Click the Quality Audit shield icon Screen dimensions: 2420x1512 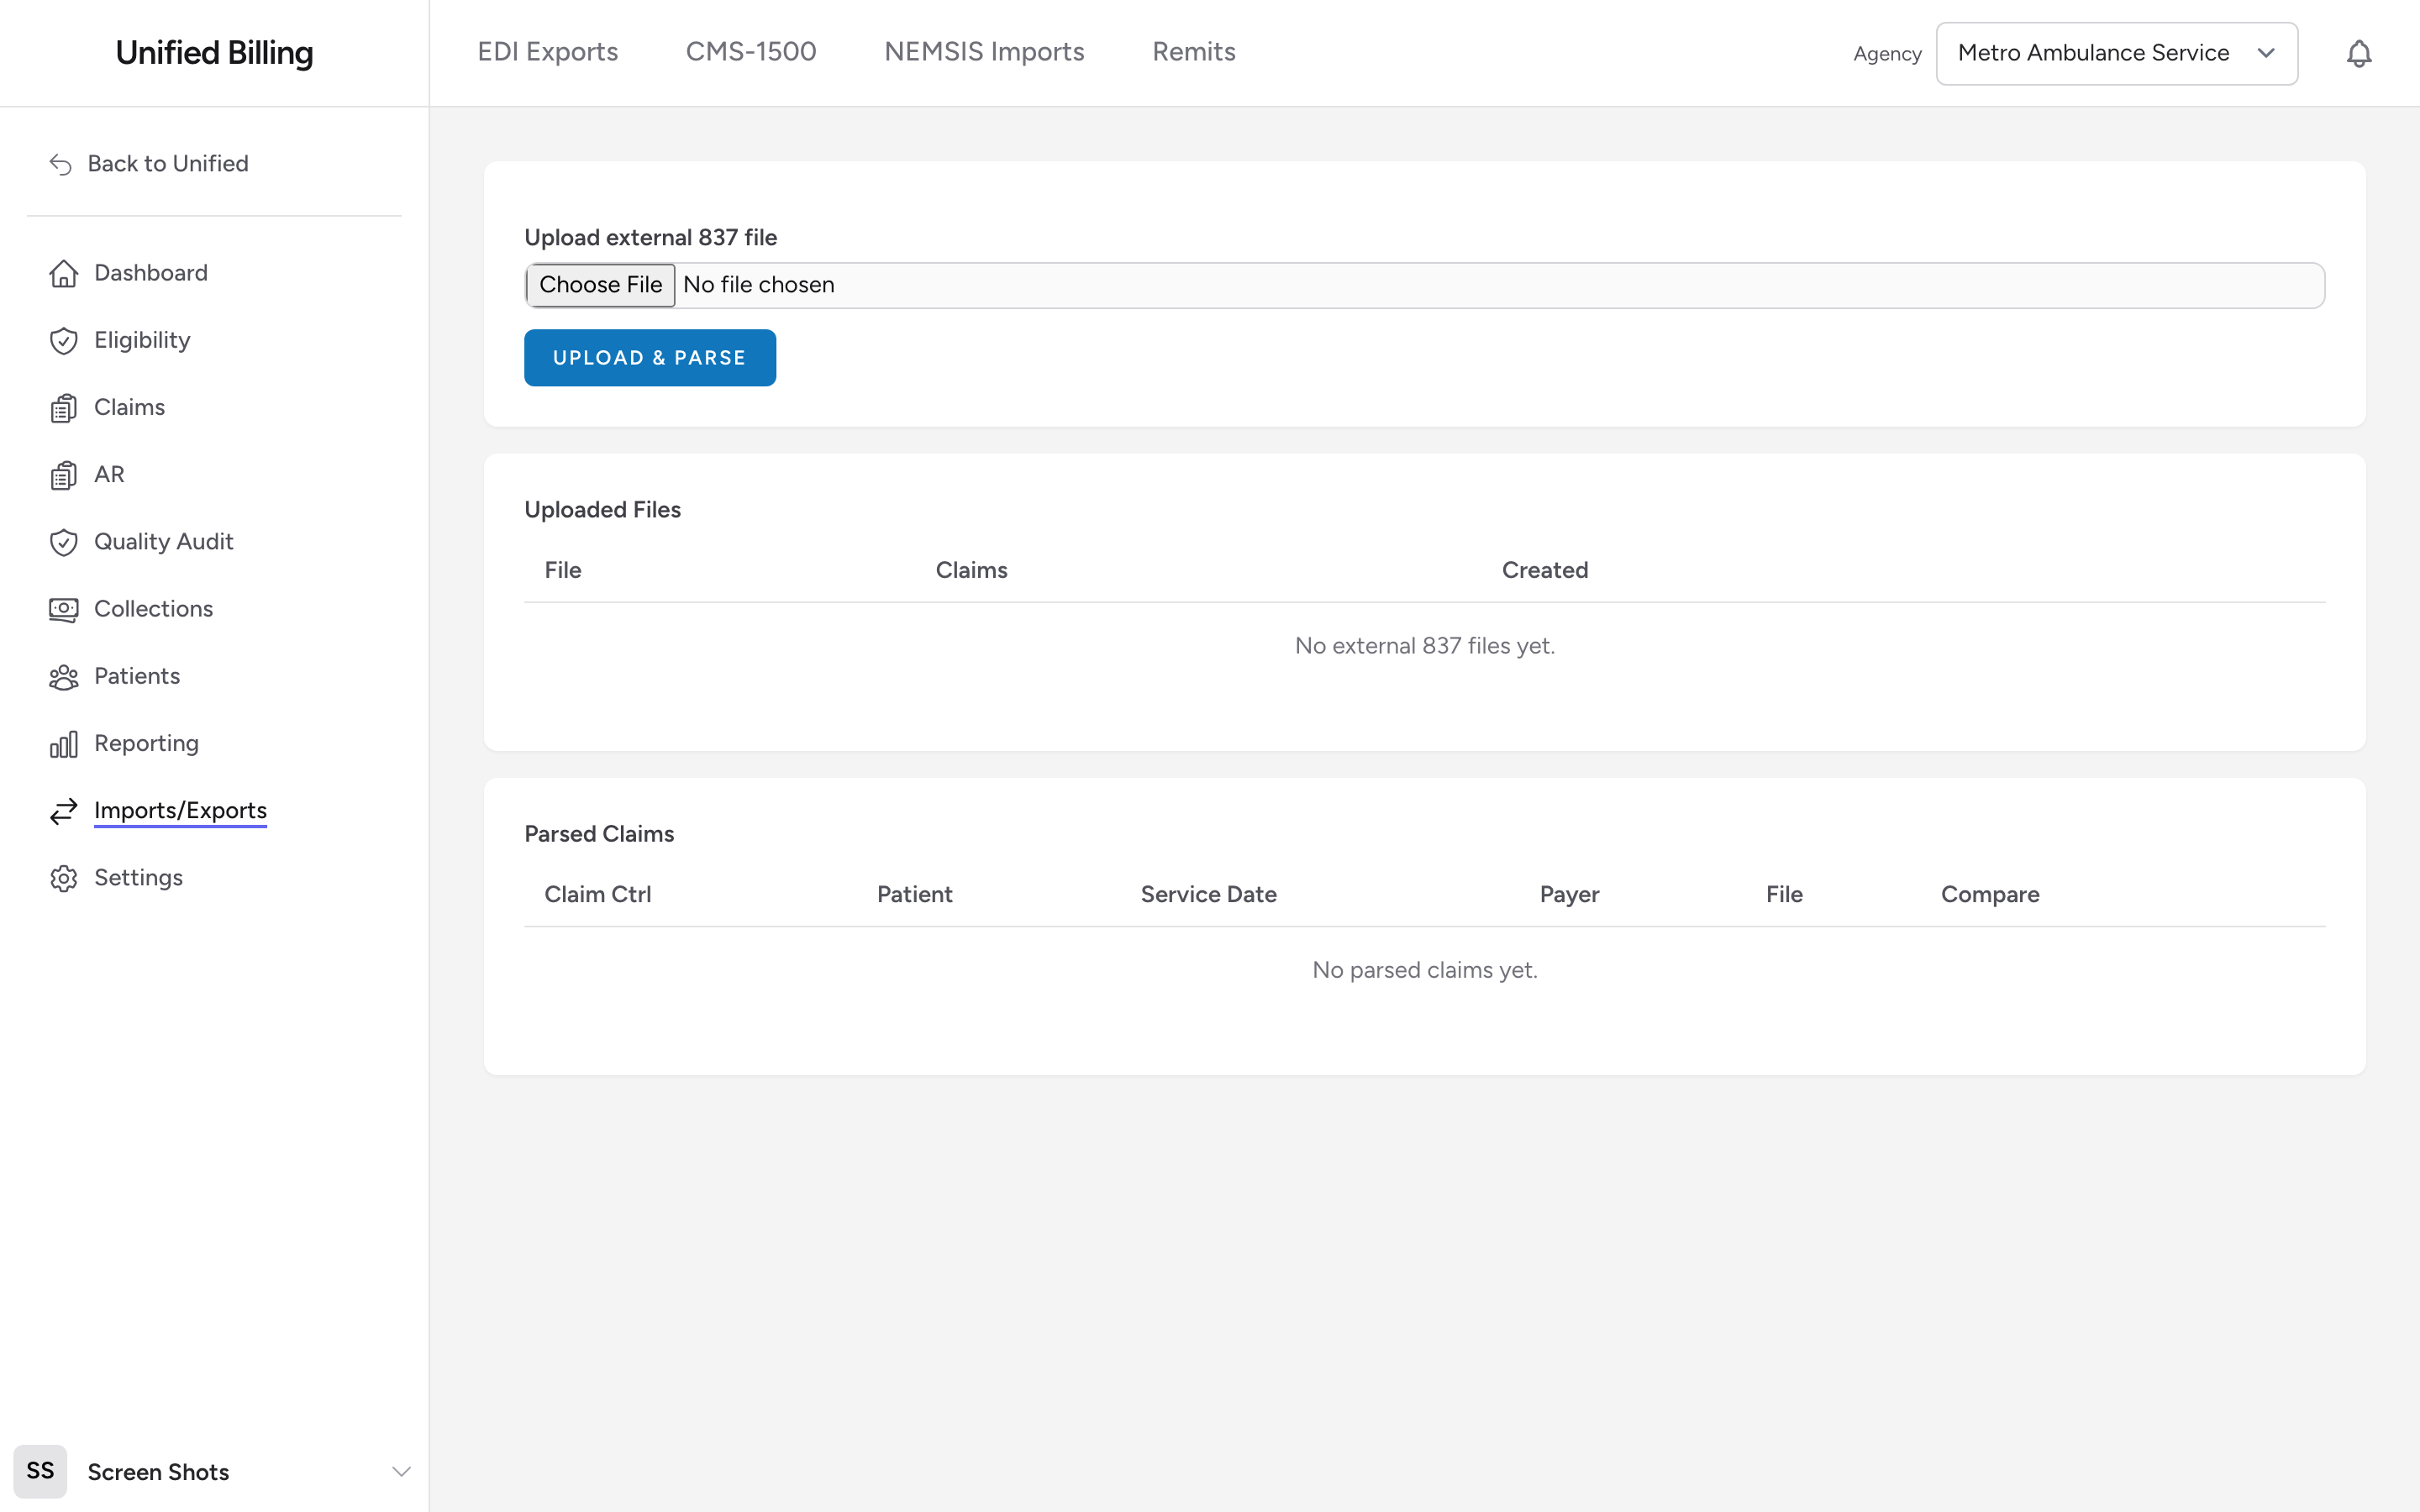(63, 542)
